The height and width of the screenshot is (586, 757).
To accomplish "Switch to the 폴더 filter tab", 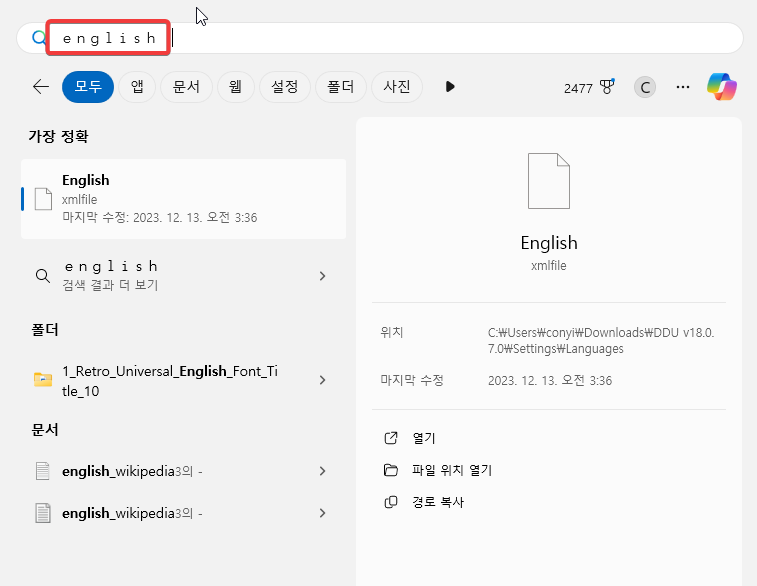I will tap(341, 87).
